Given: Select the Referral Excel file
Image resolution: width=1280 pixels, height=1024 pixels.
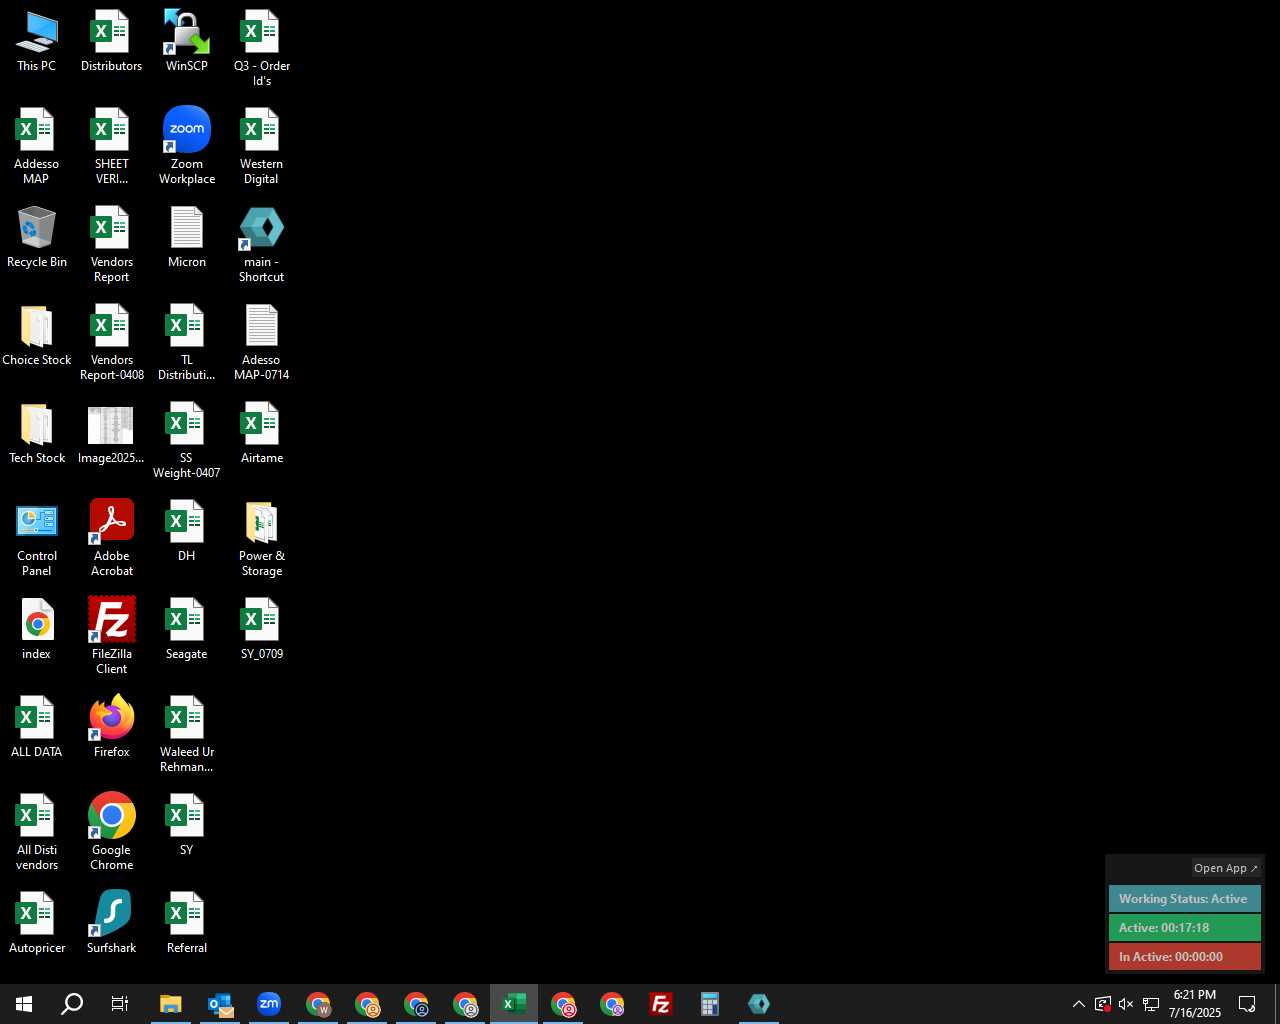Looking at the screenshot, I should coord(187,924).
